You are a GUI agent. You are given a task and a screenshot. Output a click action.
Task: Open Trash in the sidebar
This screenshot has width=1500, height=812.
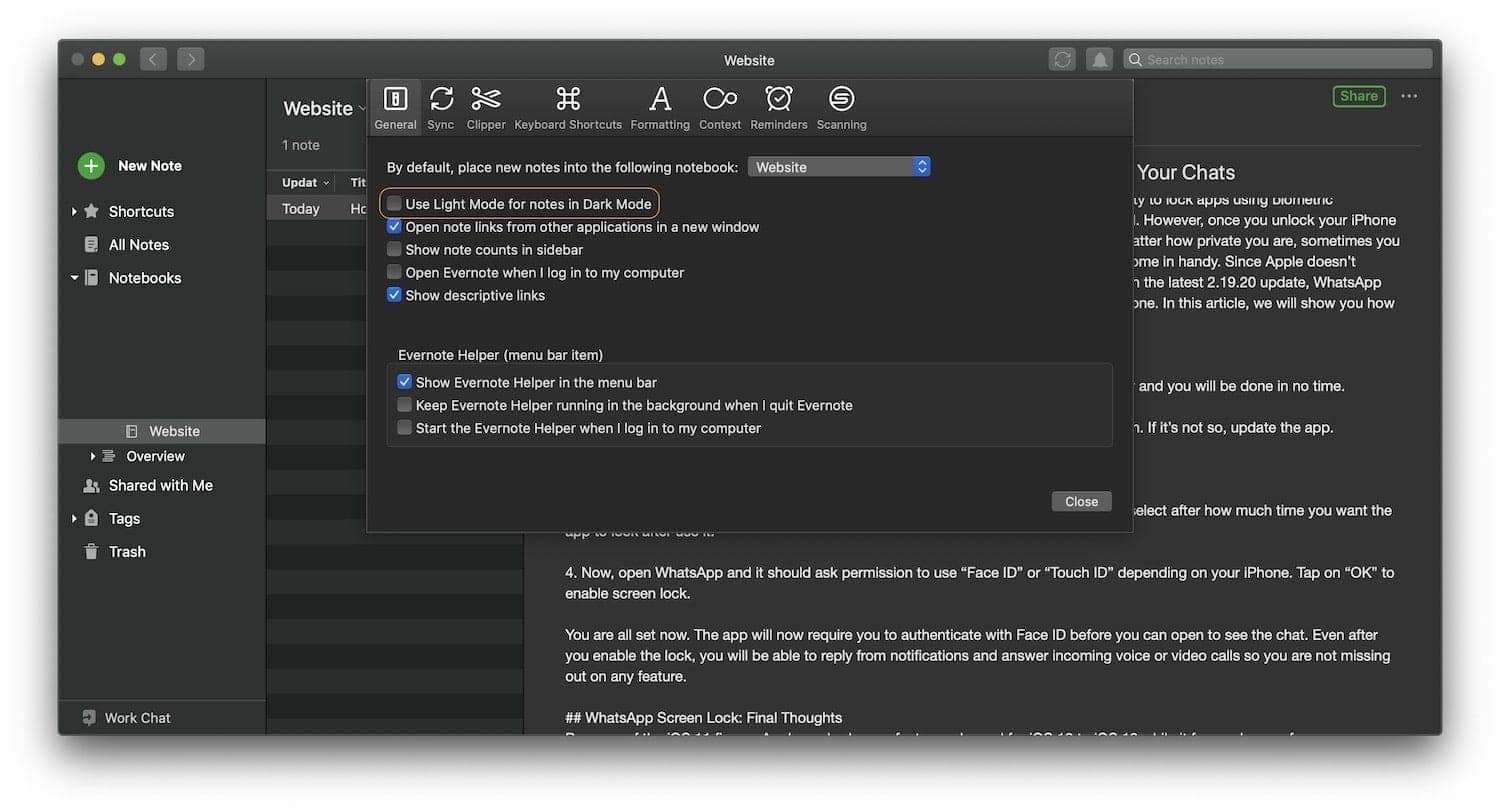[x=126, y=552]
